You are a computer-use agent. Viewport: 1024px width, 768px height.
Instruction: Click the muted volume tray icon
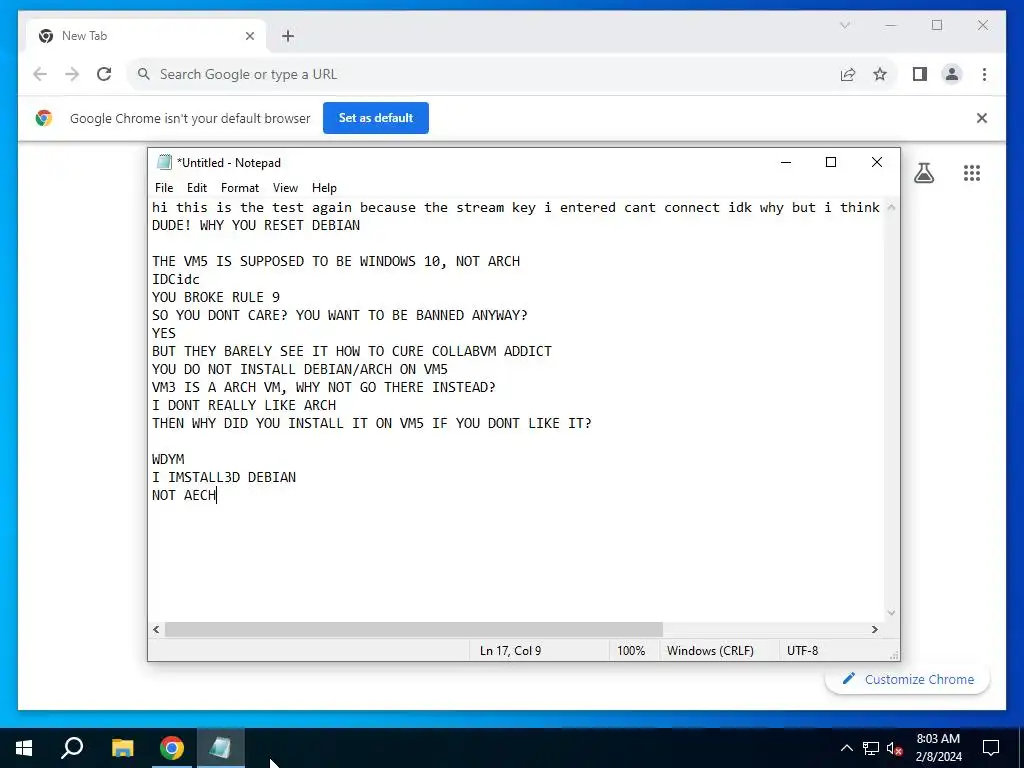click(x=895, y=748)
